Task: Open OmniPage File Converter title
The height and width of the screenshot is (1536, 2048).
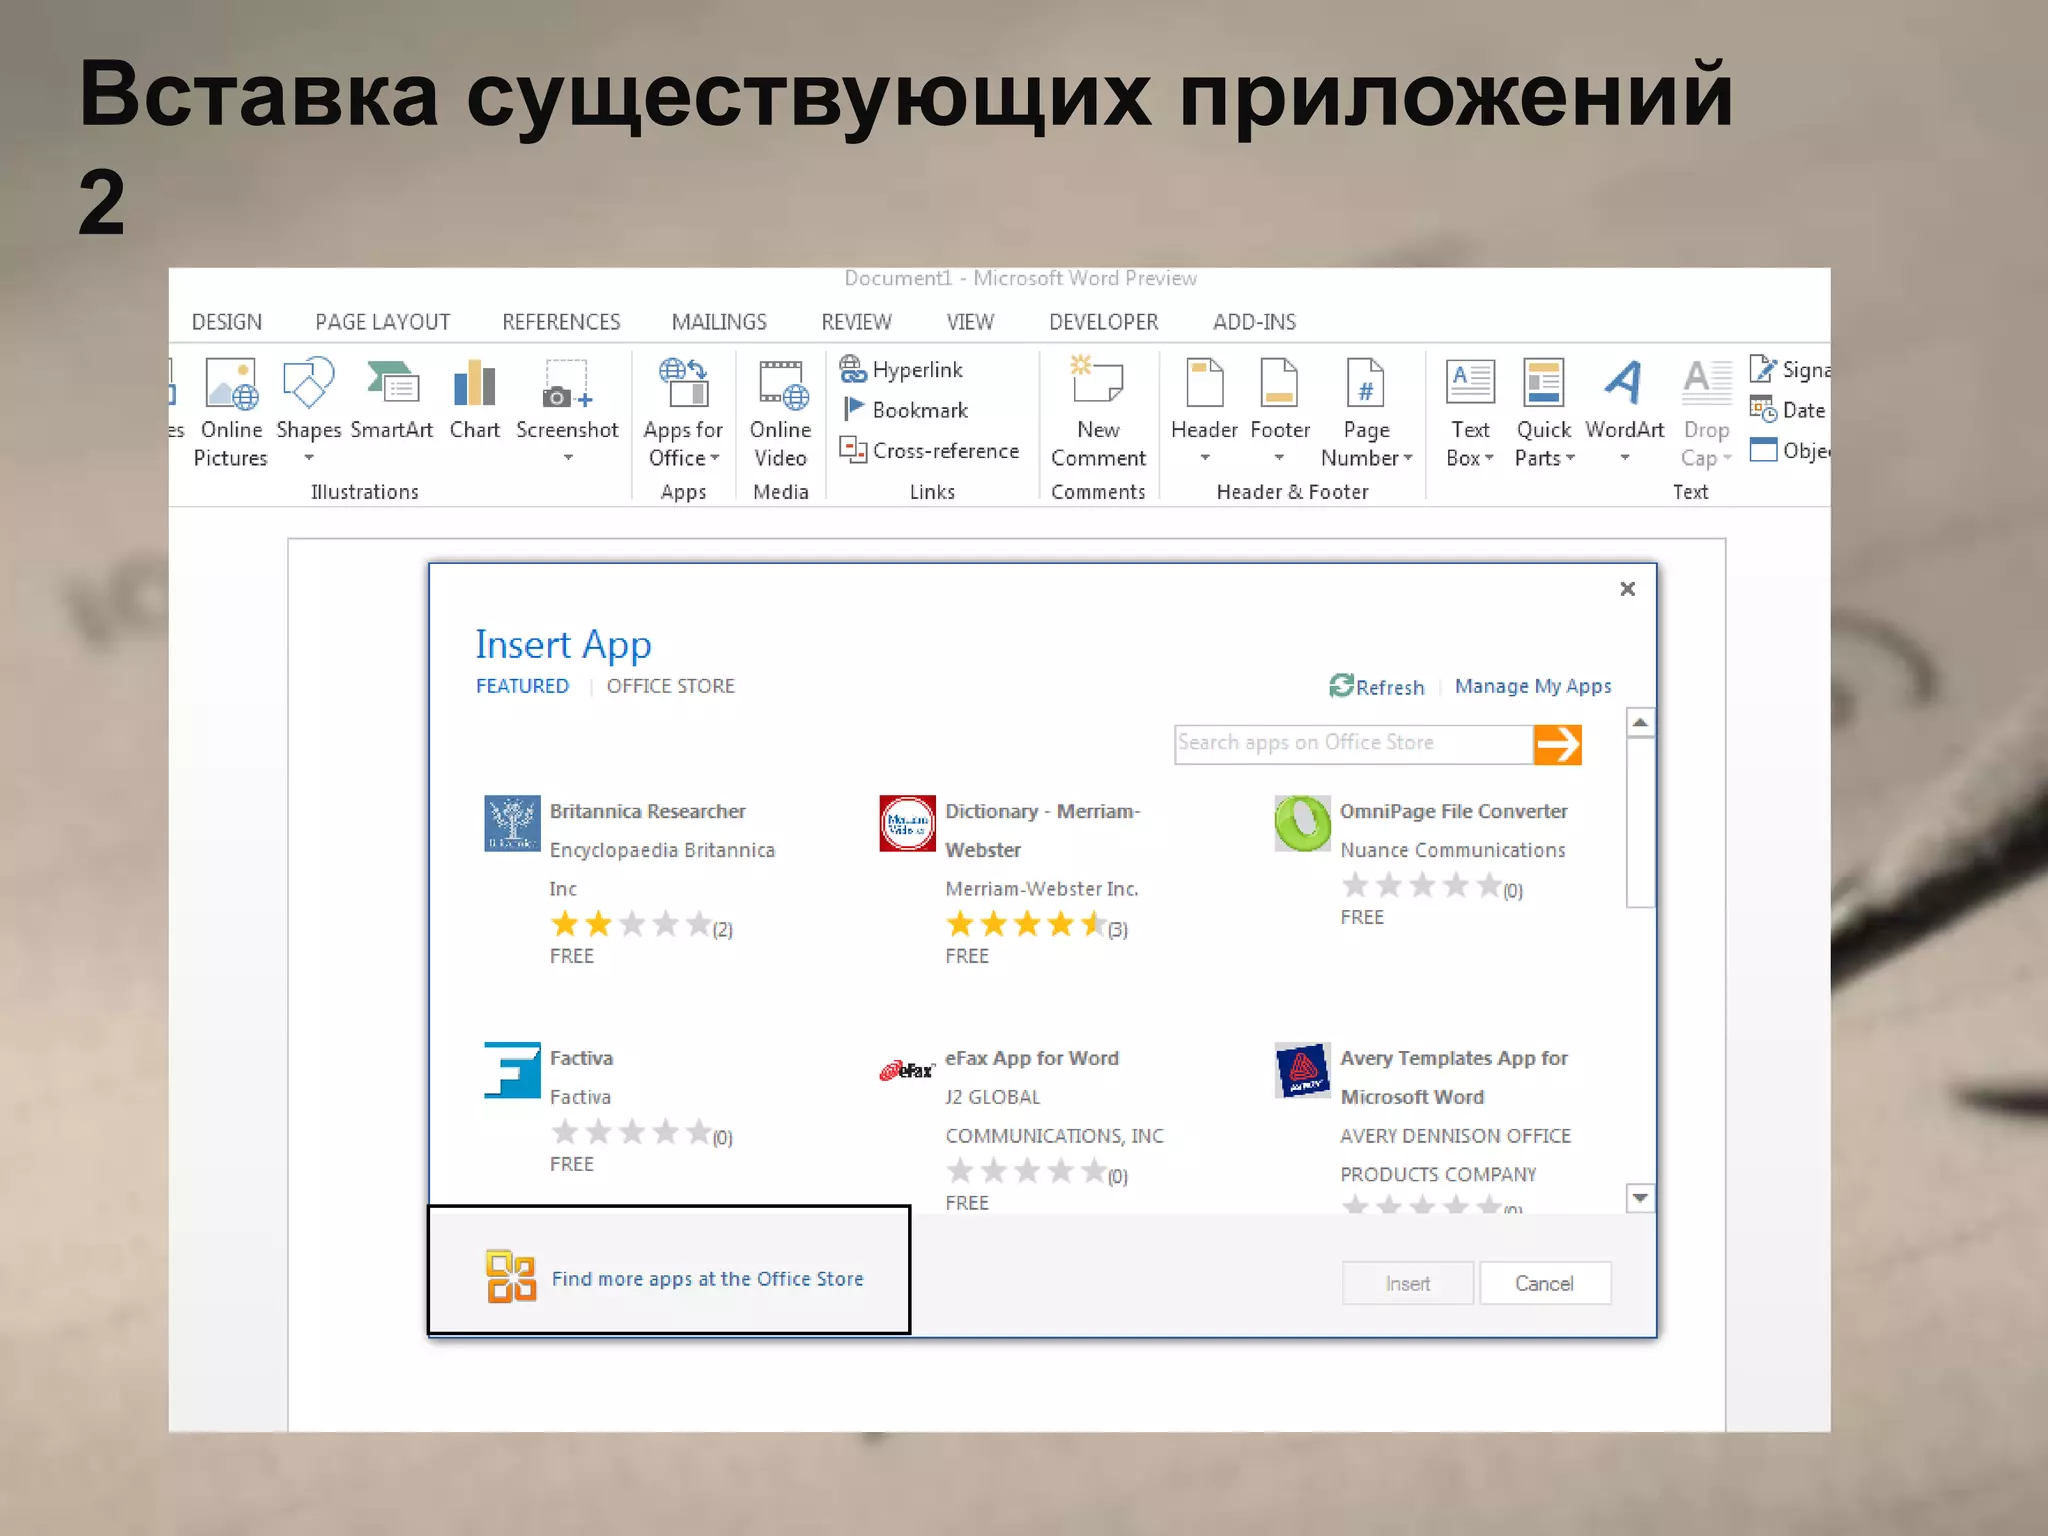Action: pos(1454,811)
